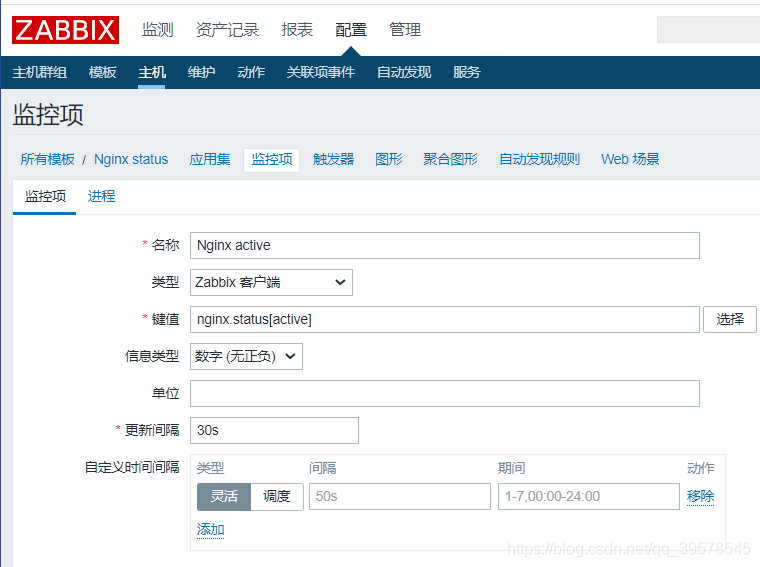Go to 自动发现 submenu
This screenshot has height=567, width=760.
coord(404,72)
